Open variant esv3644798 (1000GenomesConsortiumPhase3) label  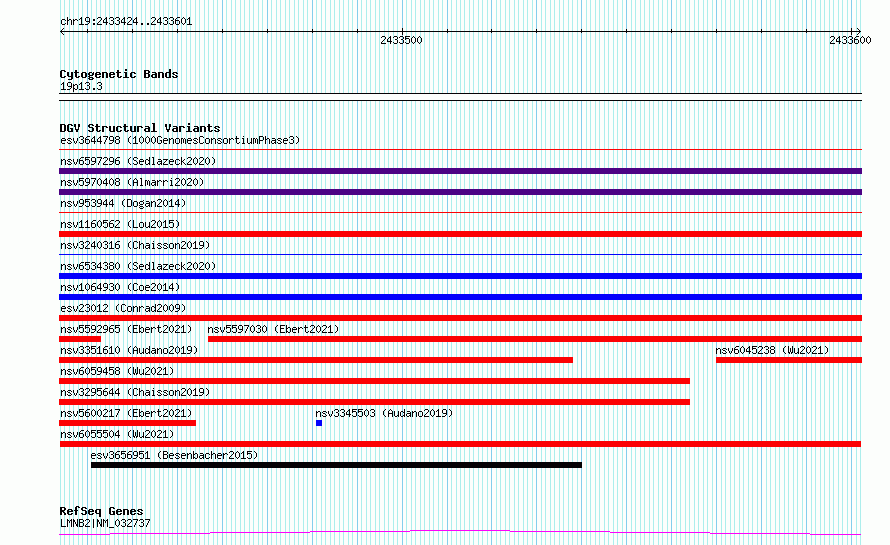click(180, 140)
